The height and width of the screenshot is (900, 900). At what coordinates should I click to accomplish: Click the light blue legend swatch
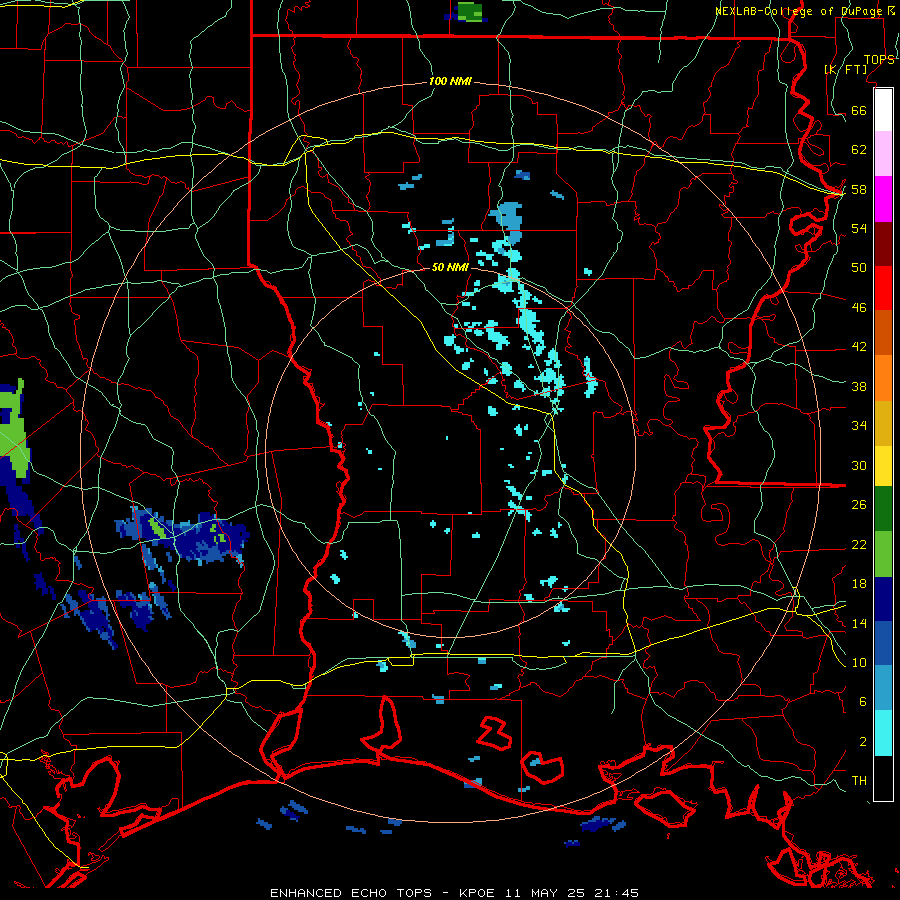click(x=883, y=688)
